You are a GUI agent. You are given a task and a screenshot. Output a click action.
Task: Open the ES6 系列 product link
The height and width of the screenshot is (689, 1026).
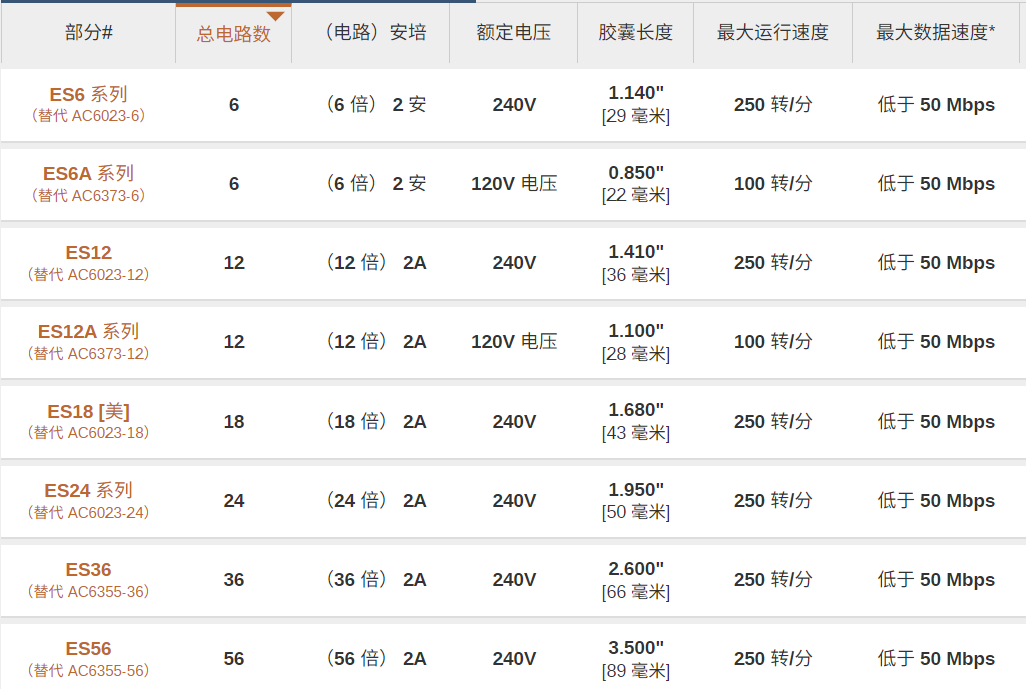click(x=88, y=94)
